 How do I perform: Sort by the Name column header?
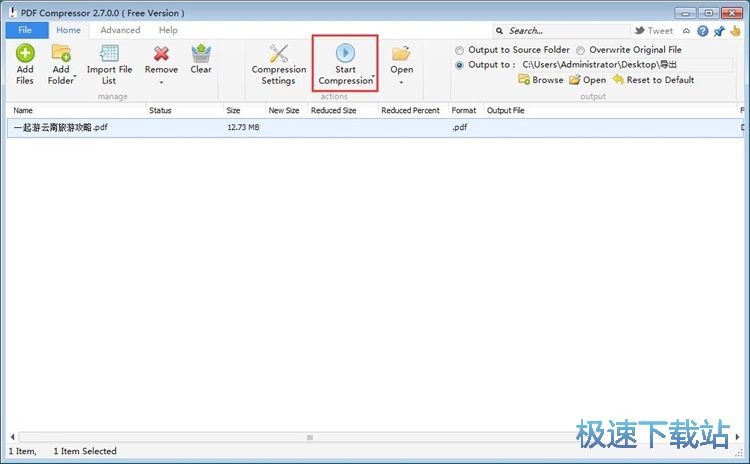pos(77,110)
